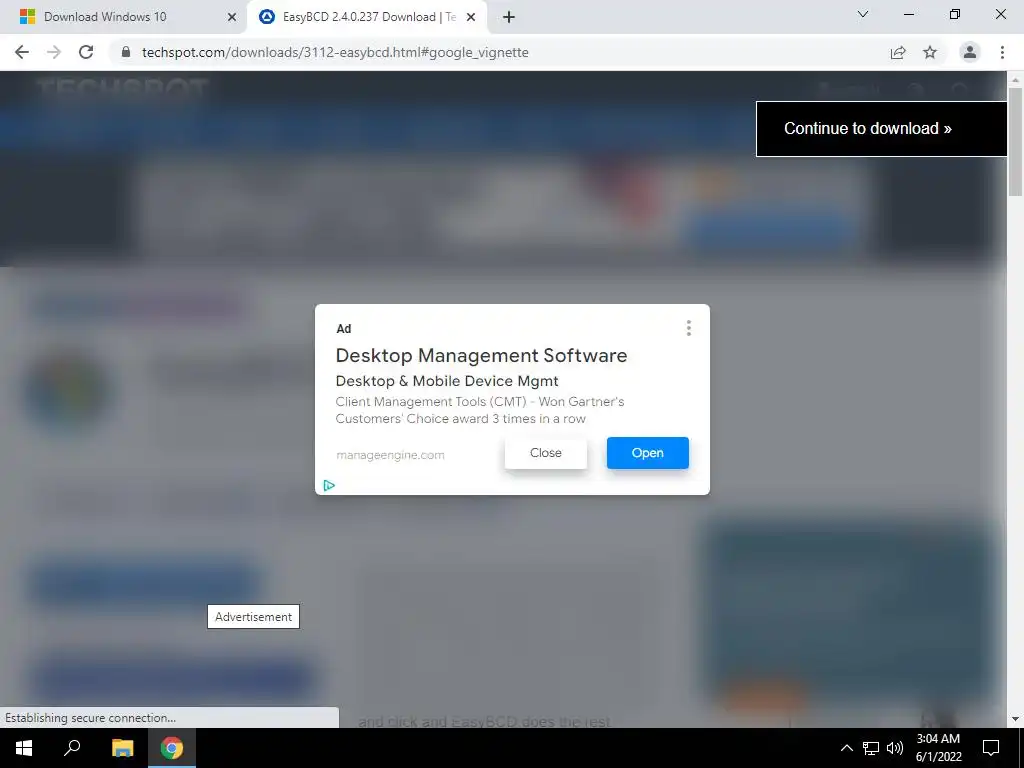Click the Desktop Management Software headline
The image size is (1024, 768).
[x=481, y=355]
